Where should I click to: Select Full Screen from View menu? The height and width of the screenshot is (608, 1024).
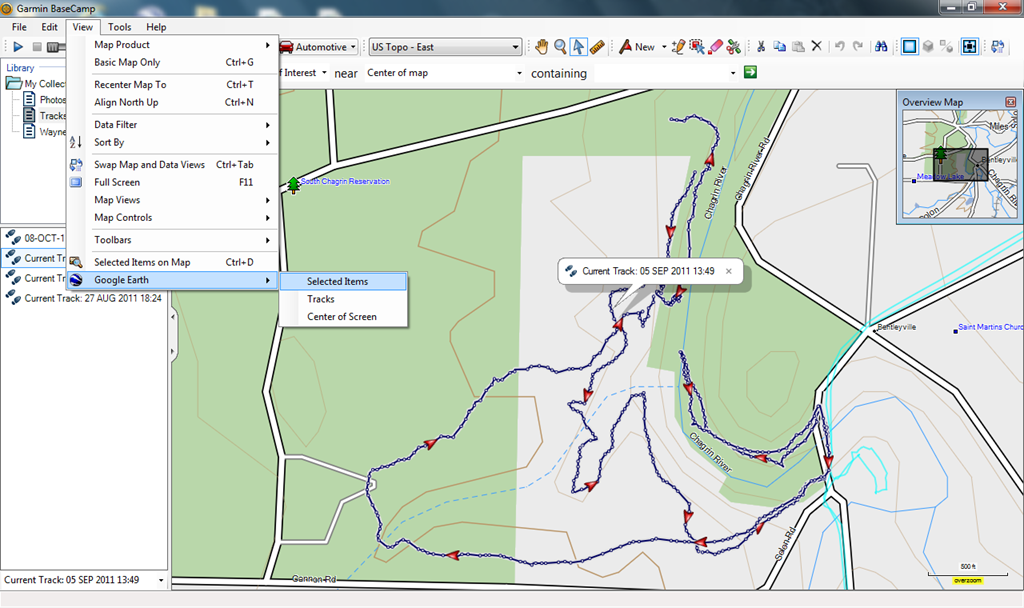(117, 182)
